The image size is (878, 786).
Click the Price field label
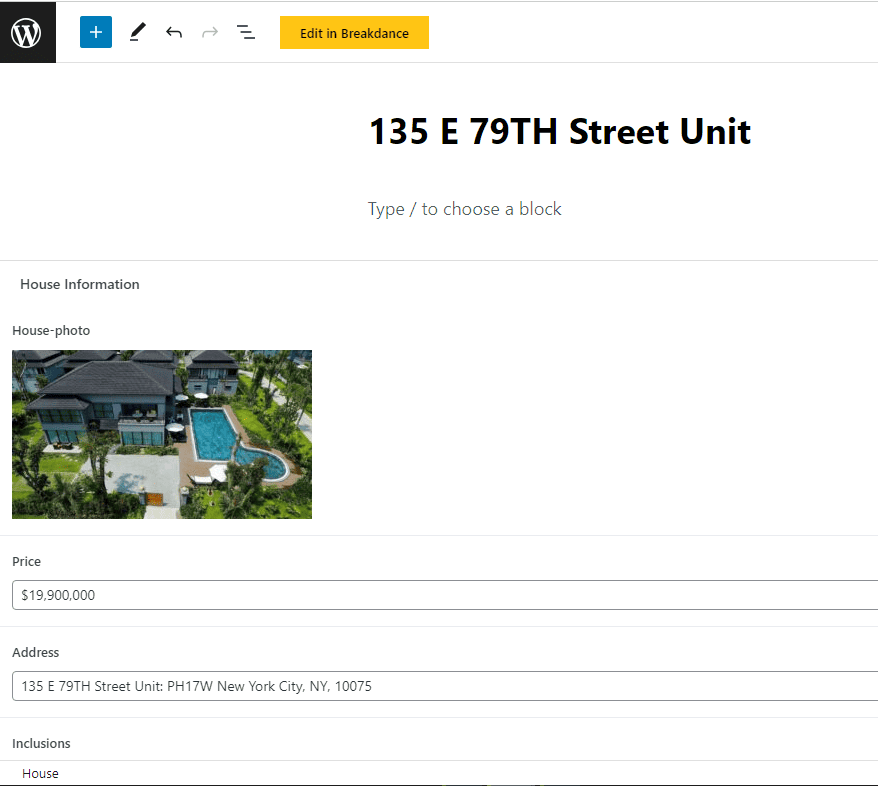click(27, 562)
